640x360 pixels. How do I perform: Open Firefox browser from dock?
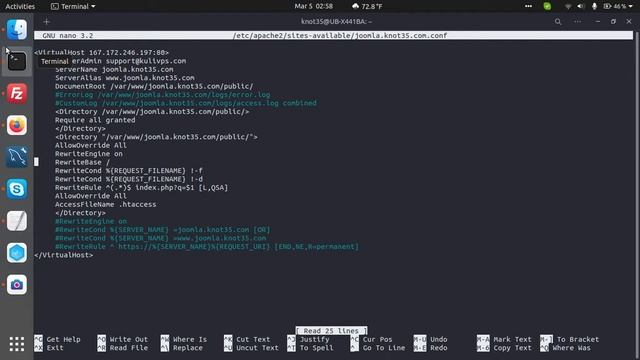pyautogui.click(x=17, y=125)
